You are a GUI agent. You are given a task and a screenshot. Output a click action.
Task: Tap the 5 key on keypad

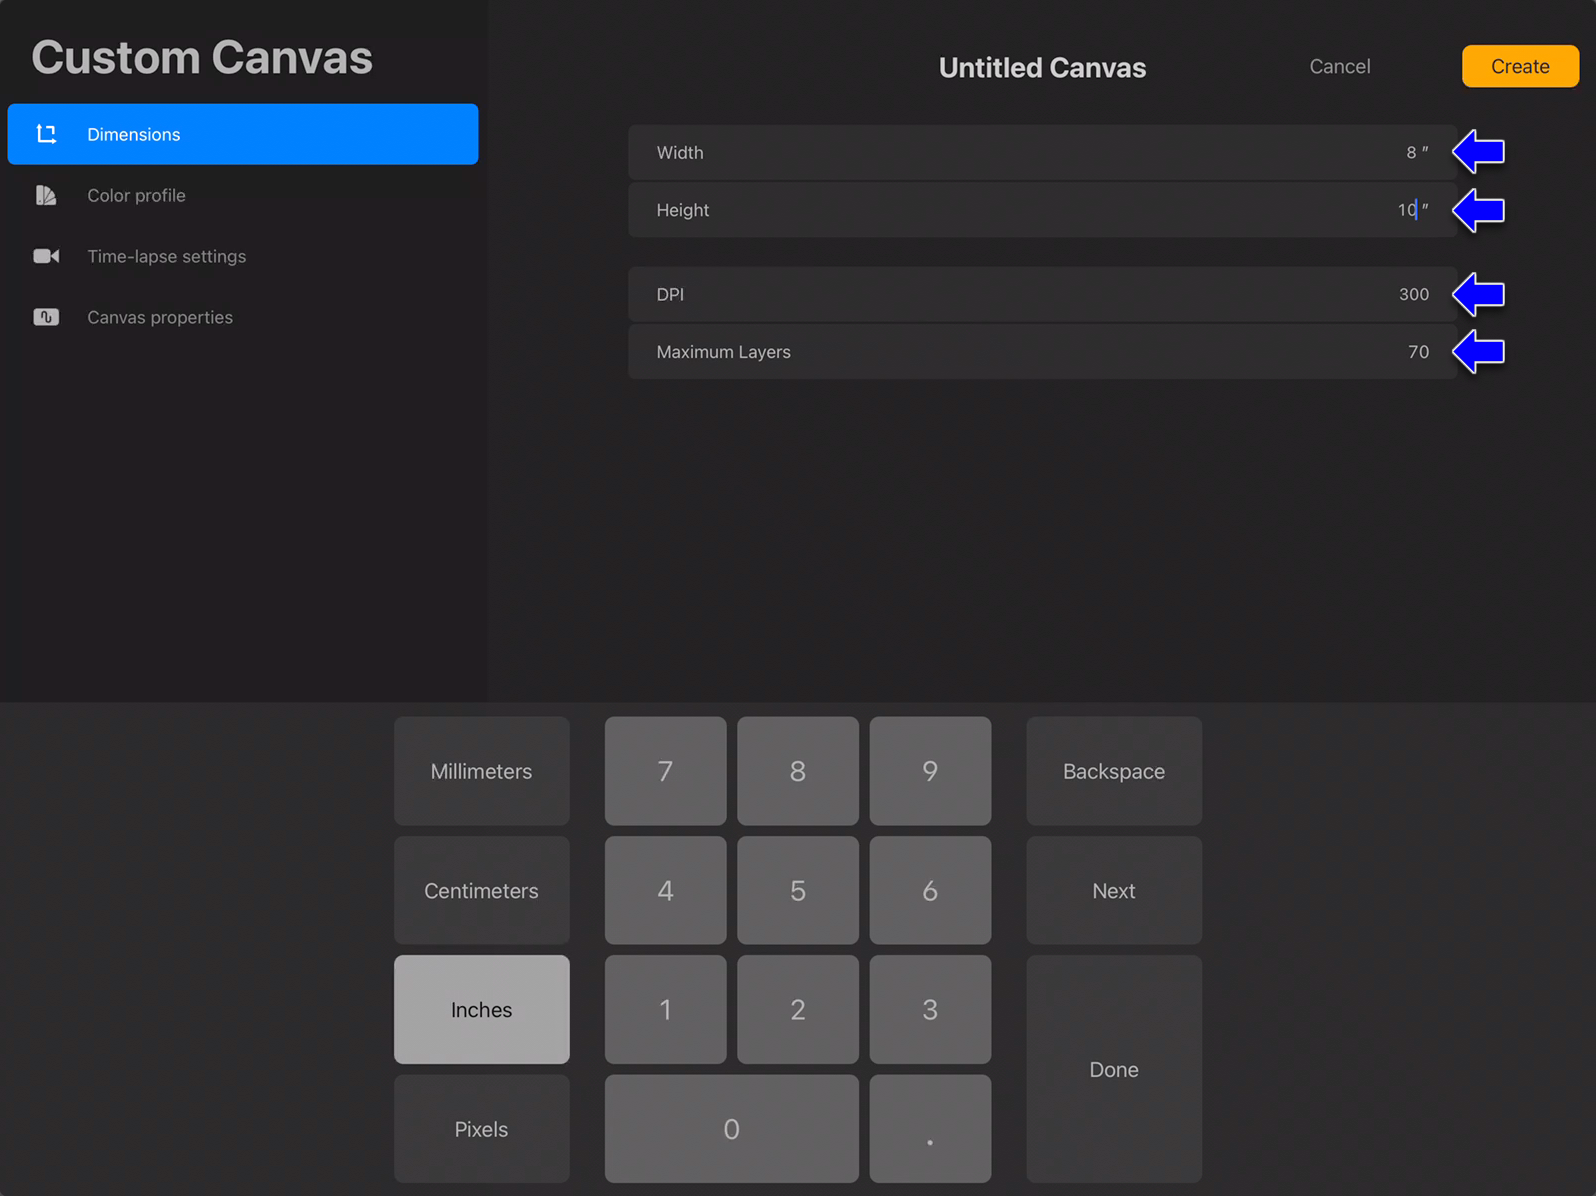[798, 890]
